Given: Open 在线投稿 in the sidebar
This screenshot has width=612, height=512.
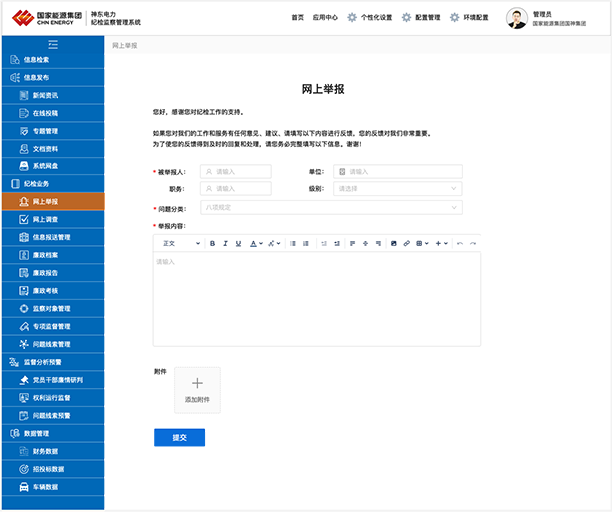Looking at the screenshot, I should [53, 113].
